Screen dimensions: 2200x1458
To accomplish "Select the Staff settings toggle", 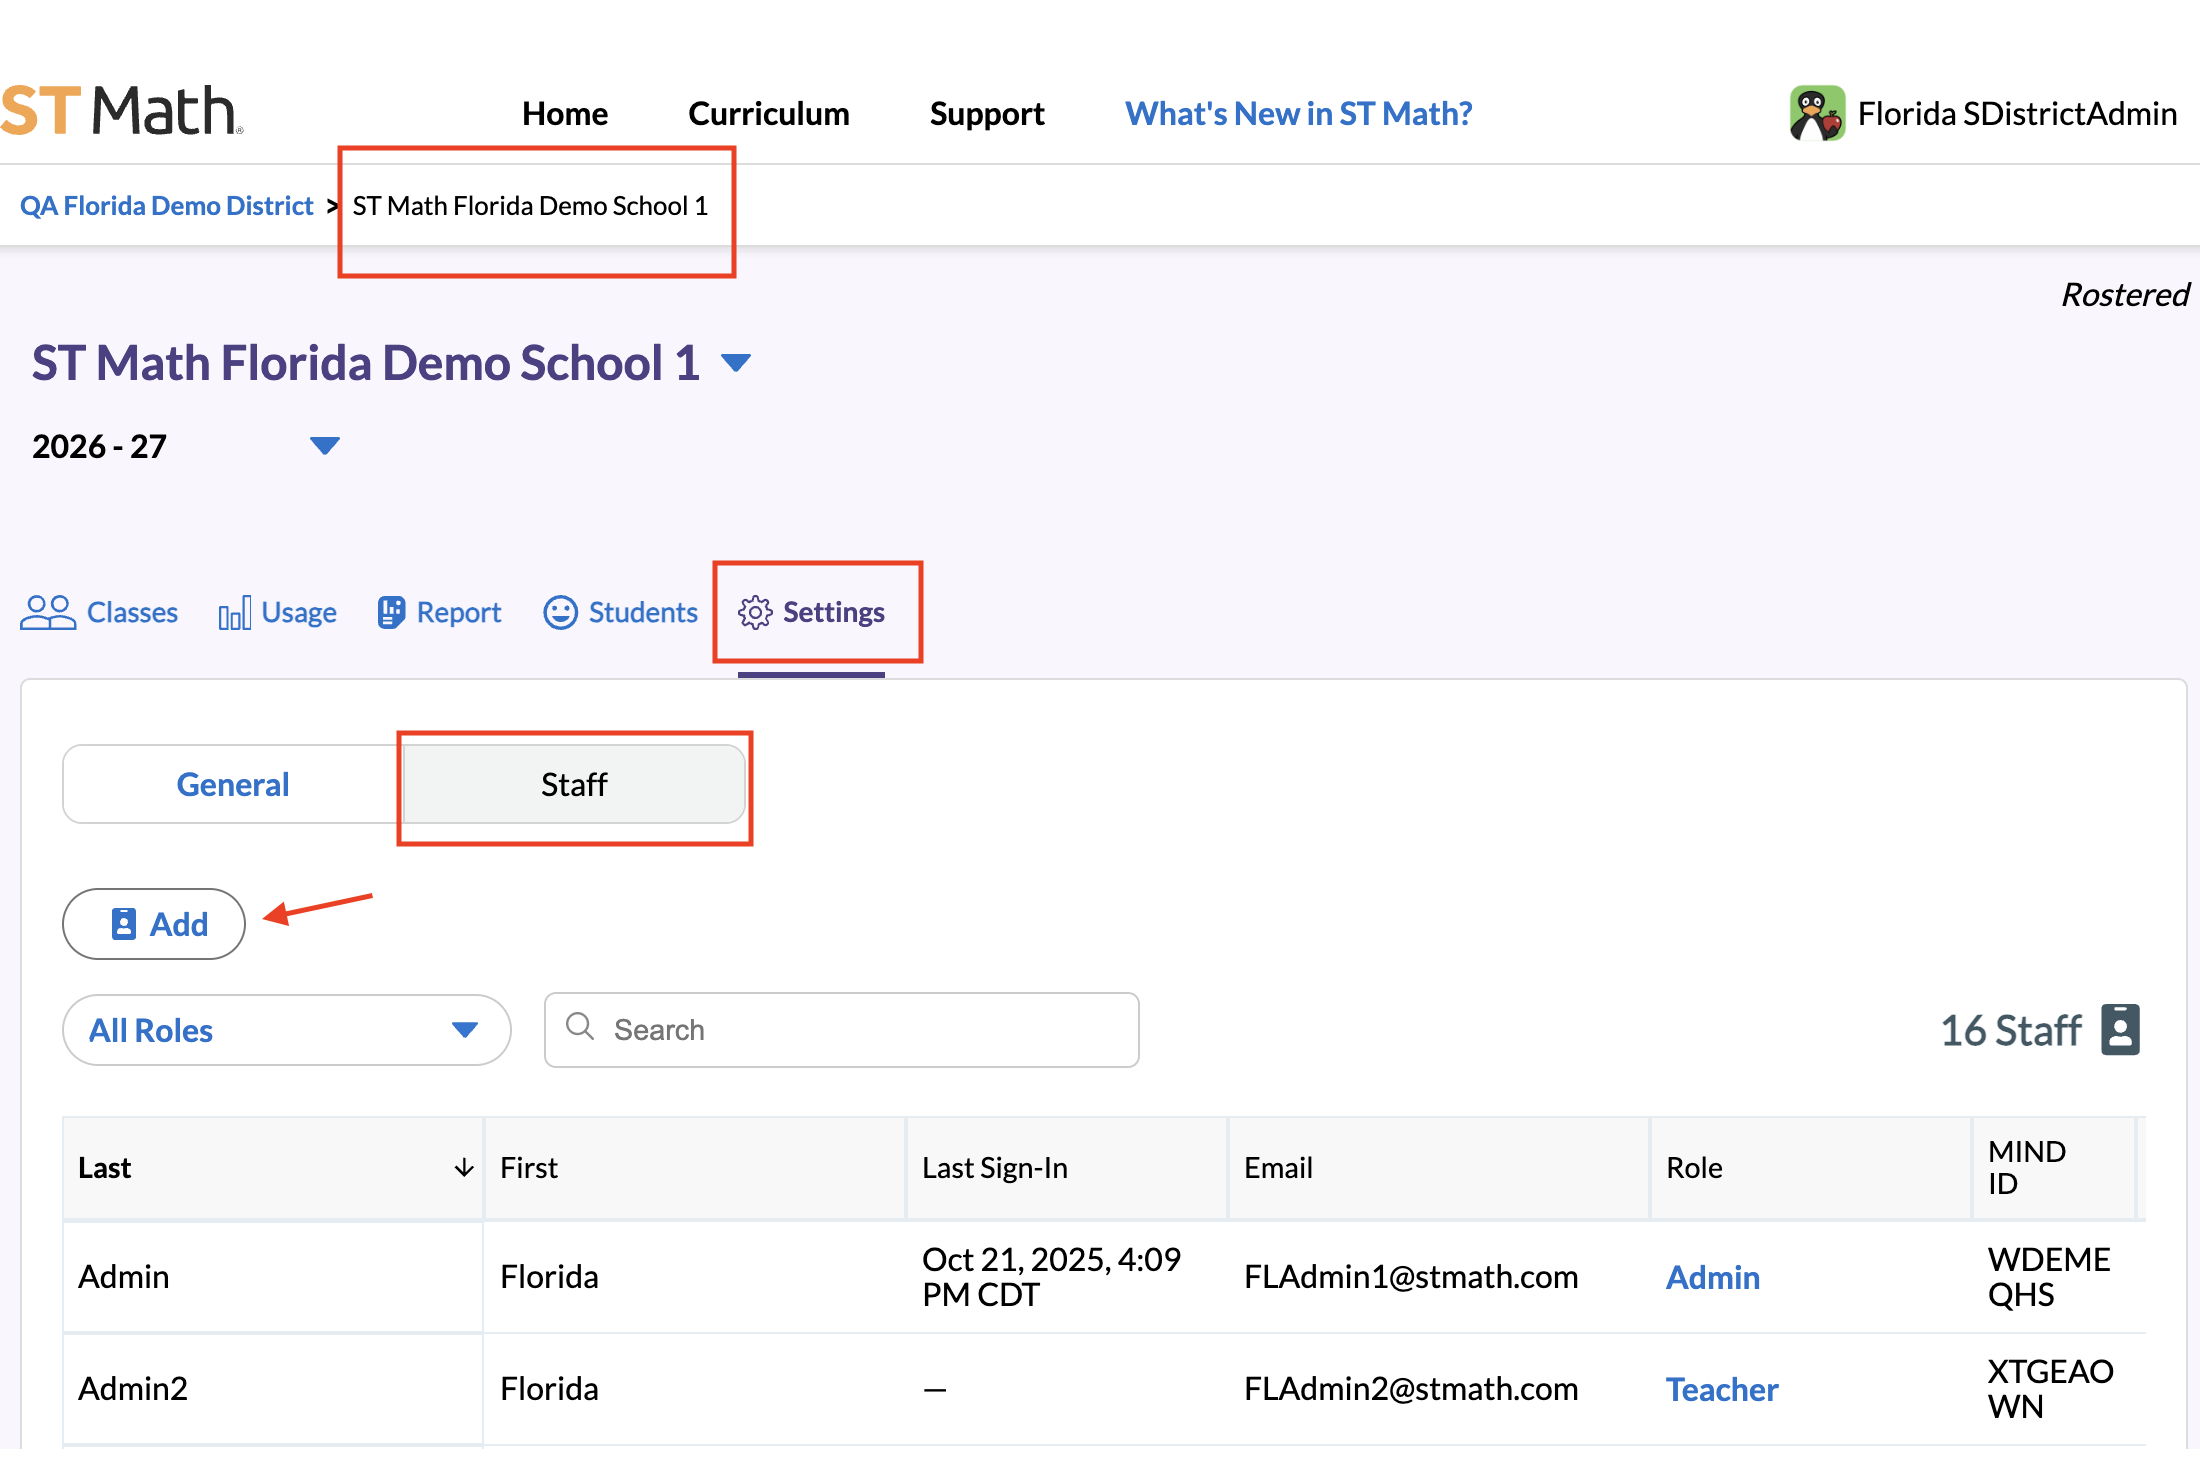I will 574,784.
